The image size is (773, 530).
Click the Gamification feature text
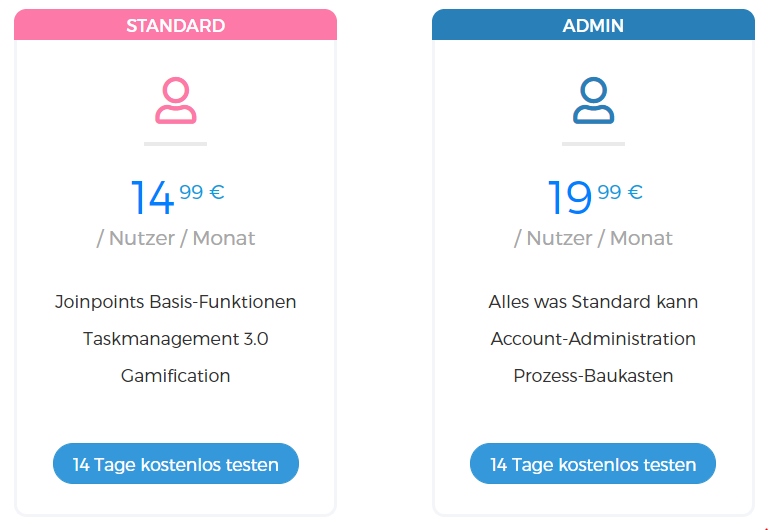coord(176,376)
